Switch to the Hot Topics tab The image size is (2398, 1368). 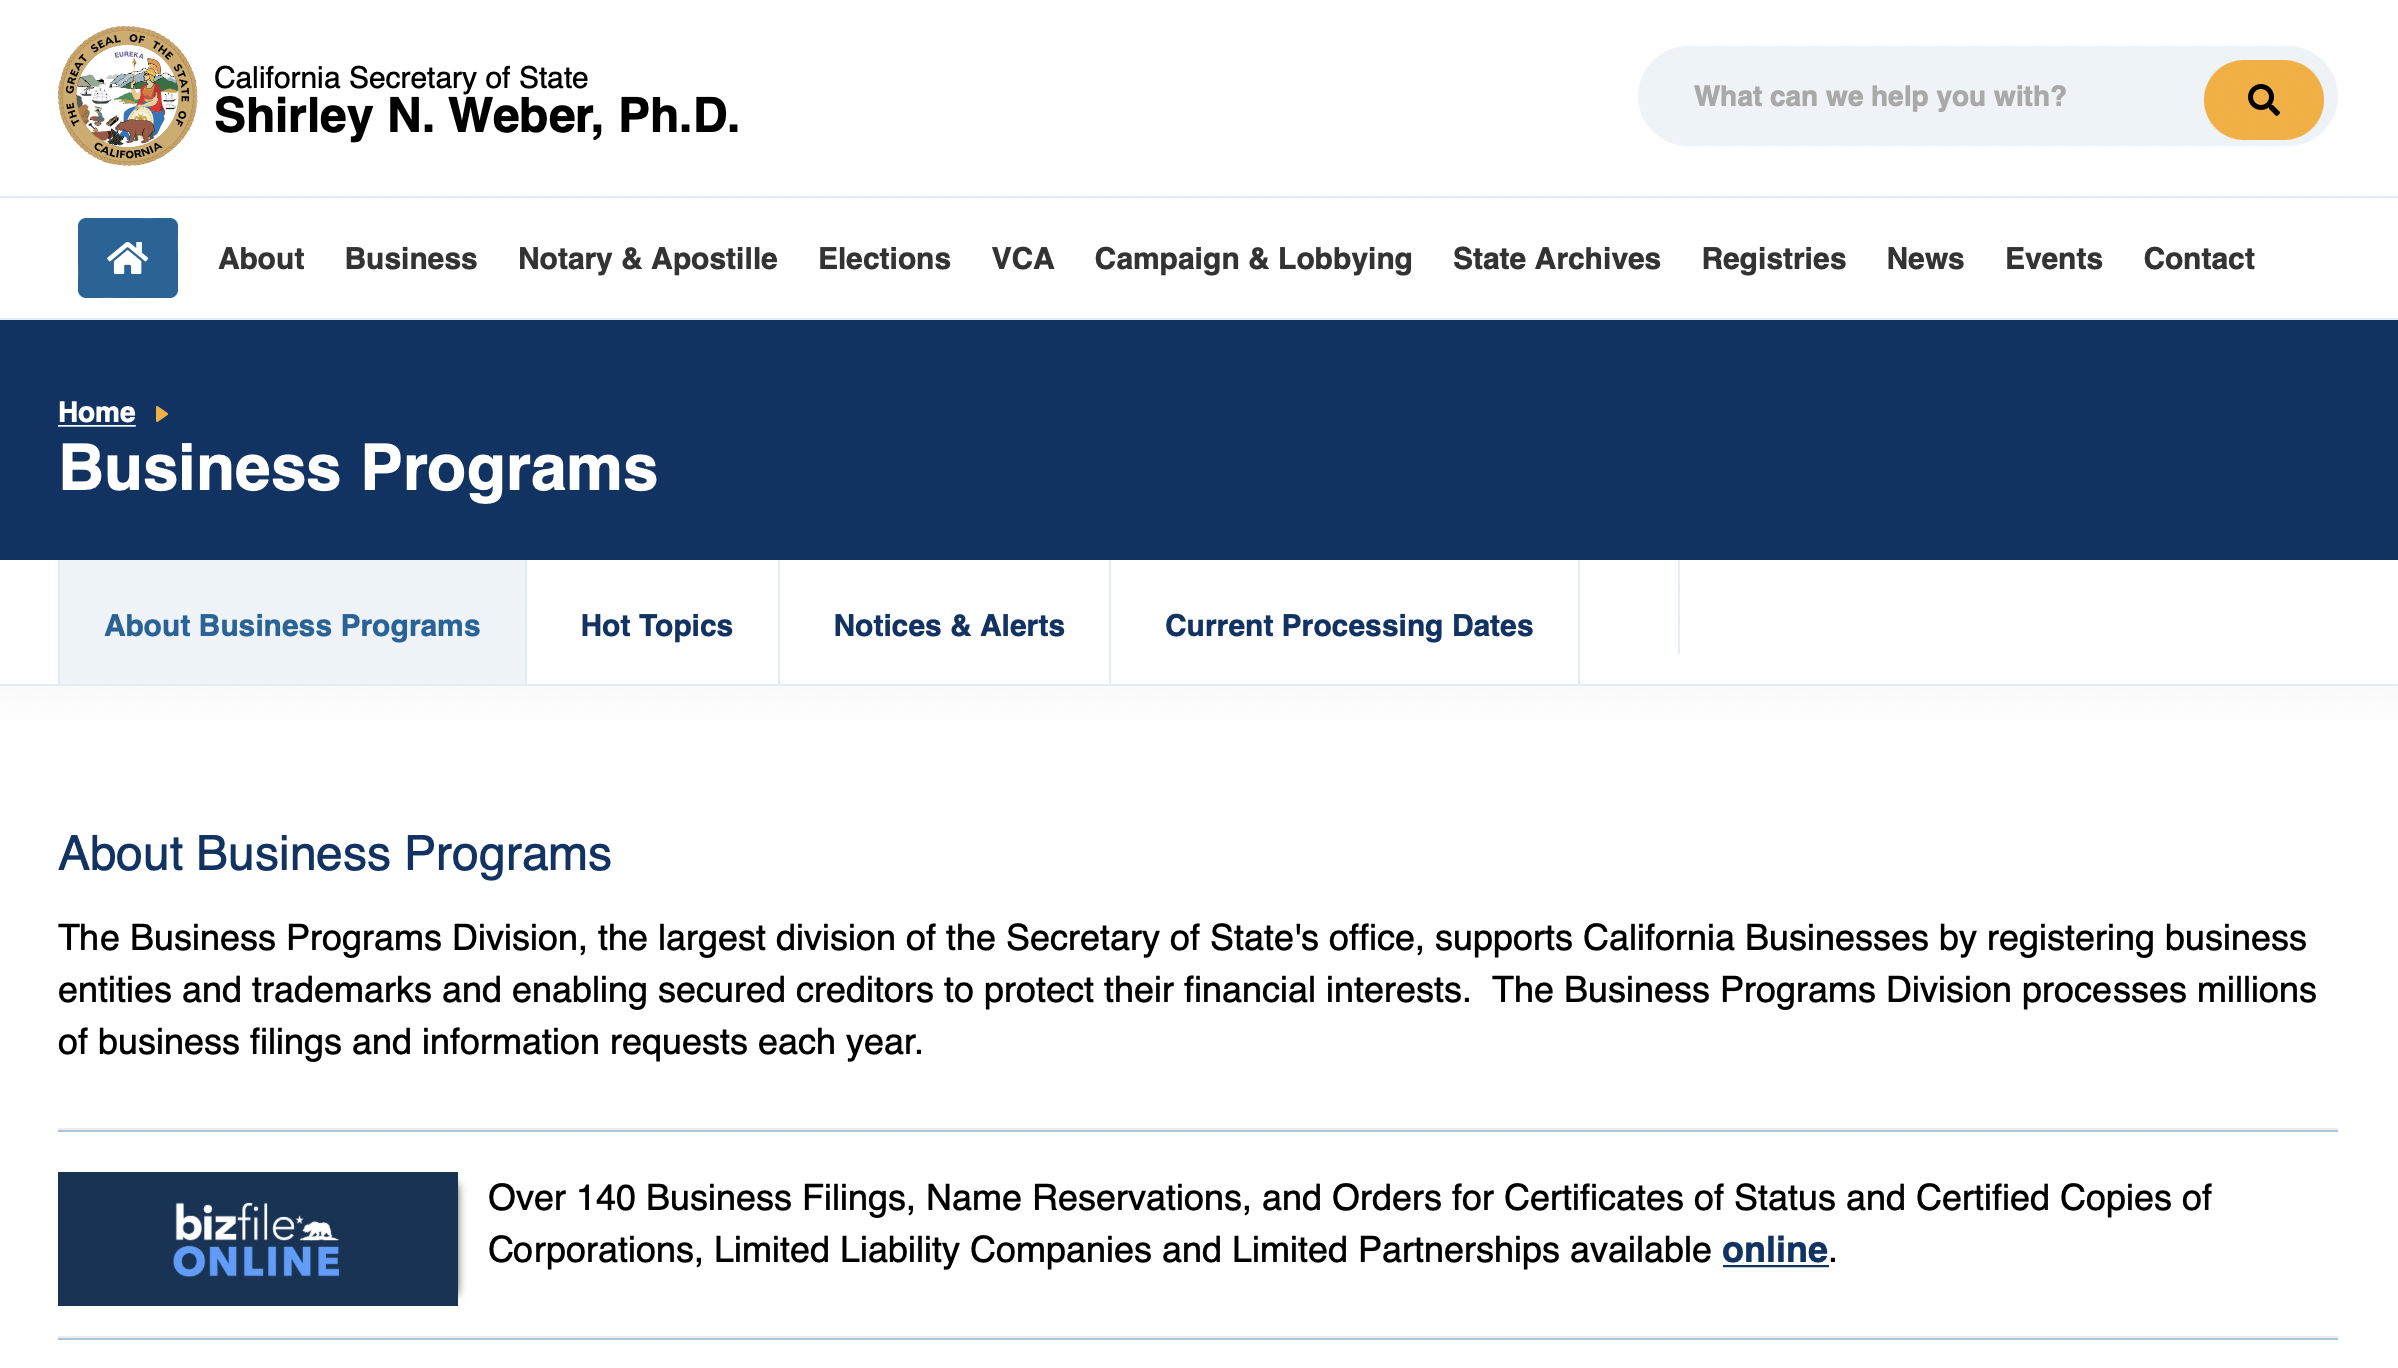(x=656, y=625)
